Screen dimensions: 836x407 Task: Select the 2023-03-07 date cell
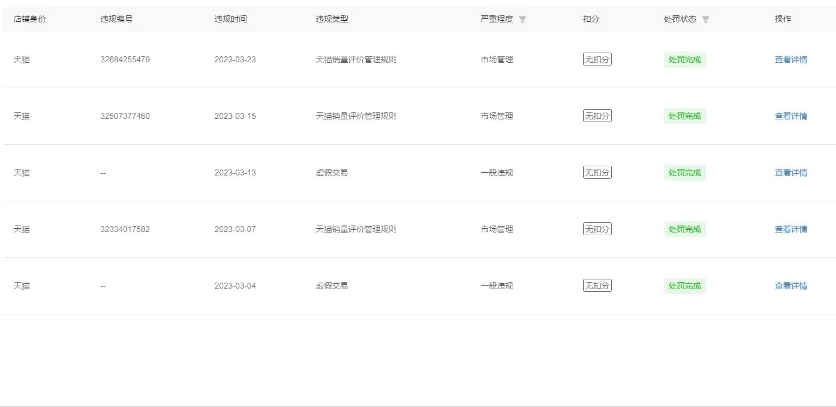tap(235, 229)
